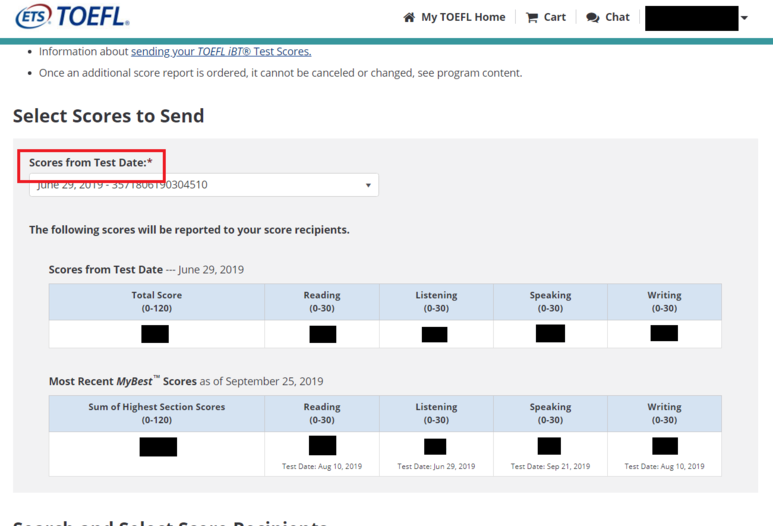This screenshot has height=526, width=773.
Task: Click the chat bubbles icon
Action: coord(593,18)
